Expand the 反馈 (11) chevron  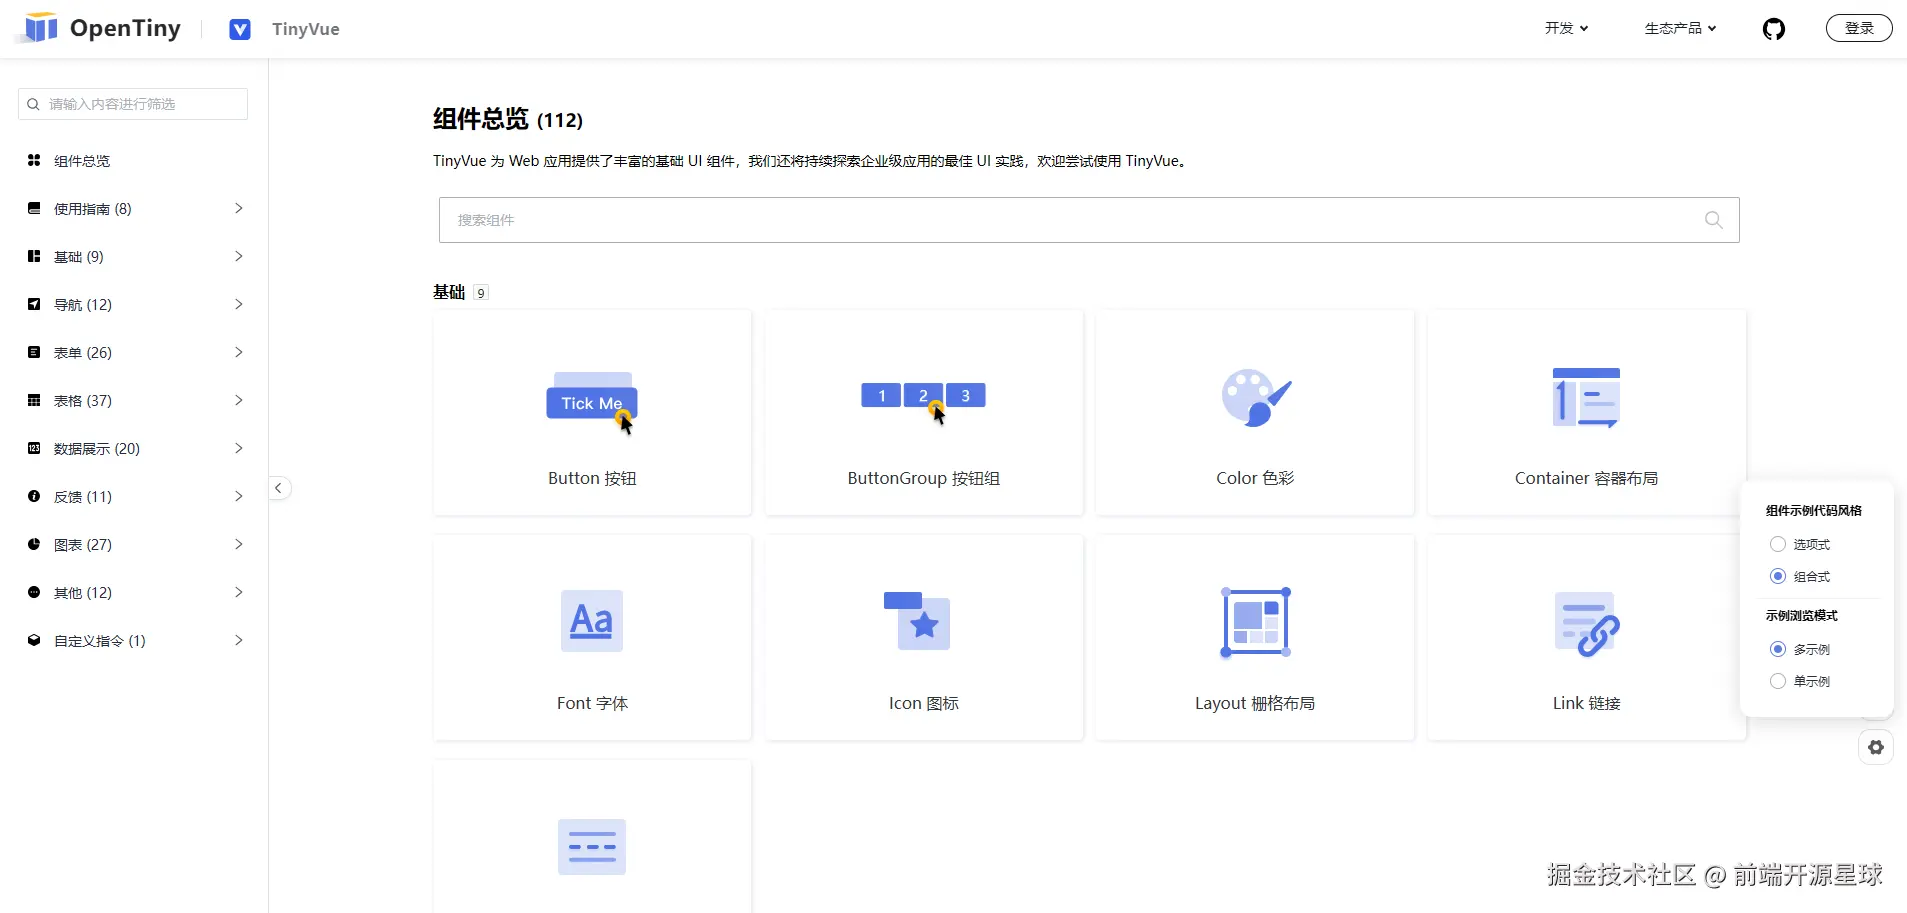(x=239, y=496)
